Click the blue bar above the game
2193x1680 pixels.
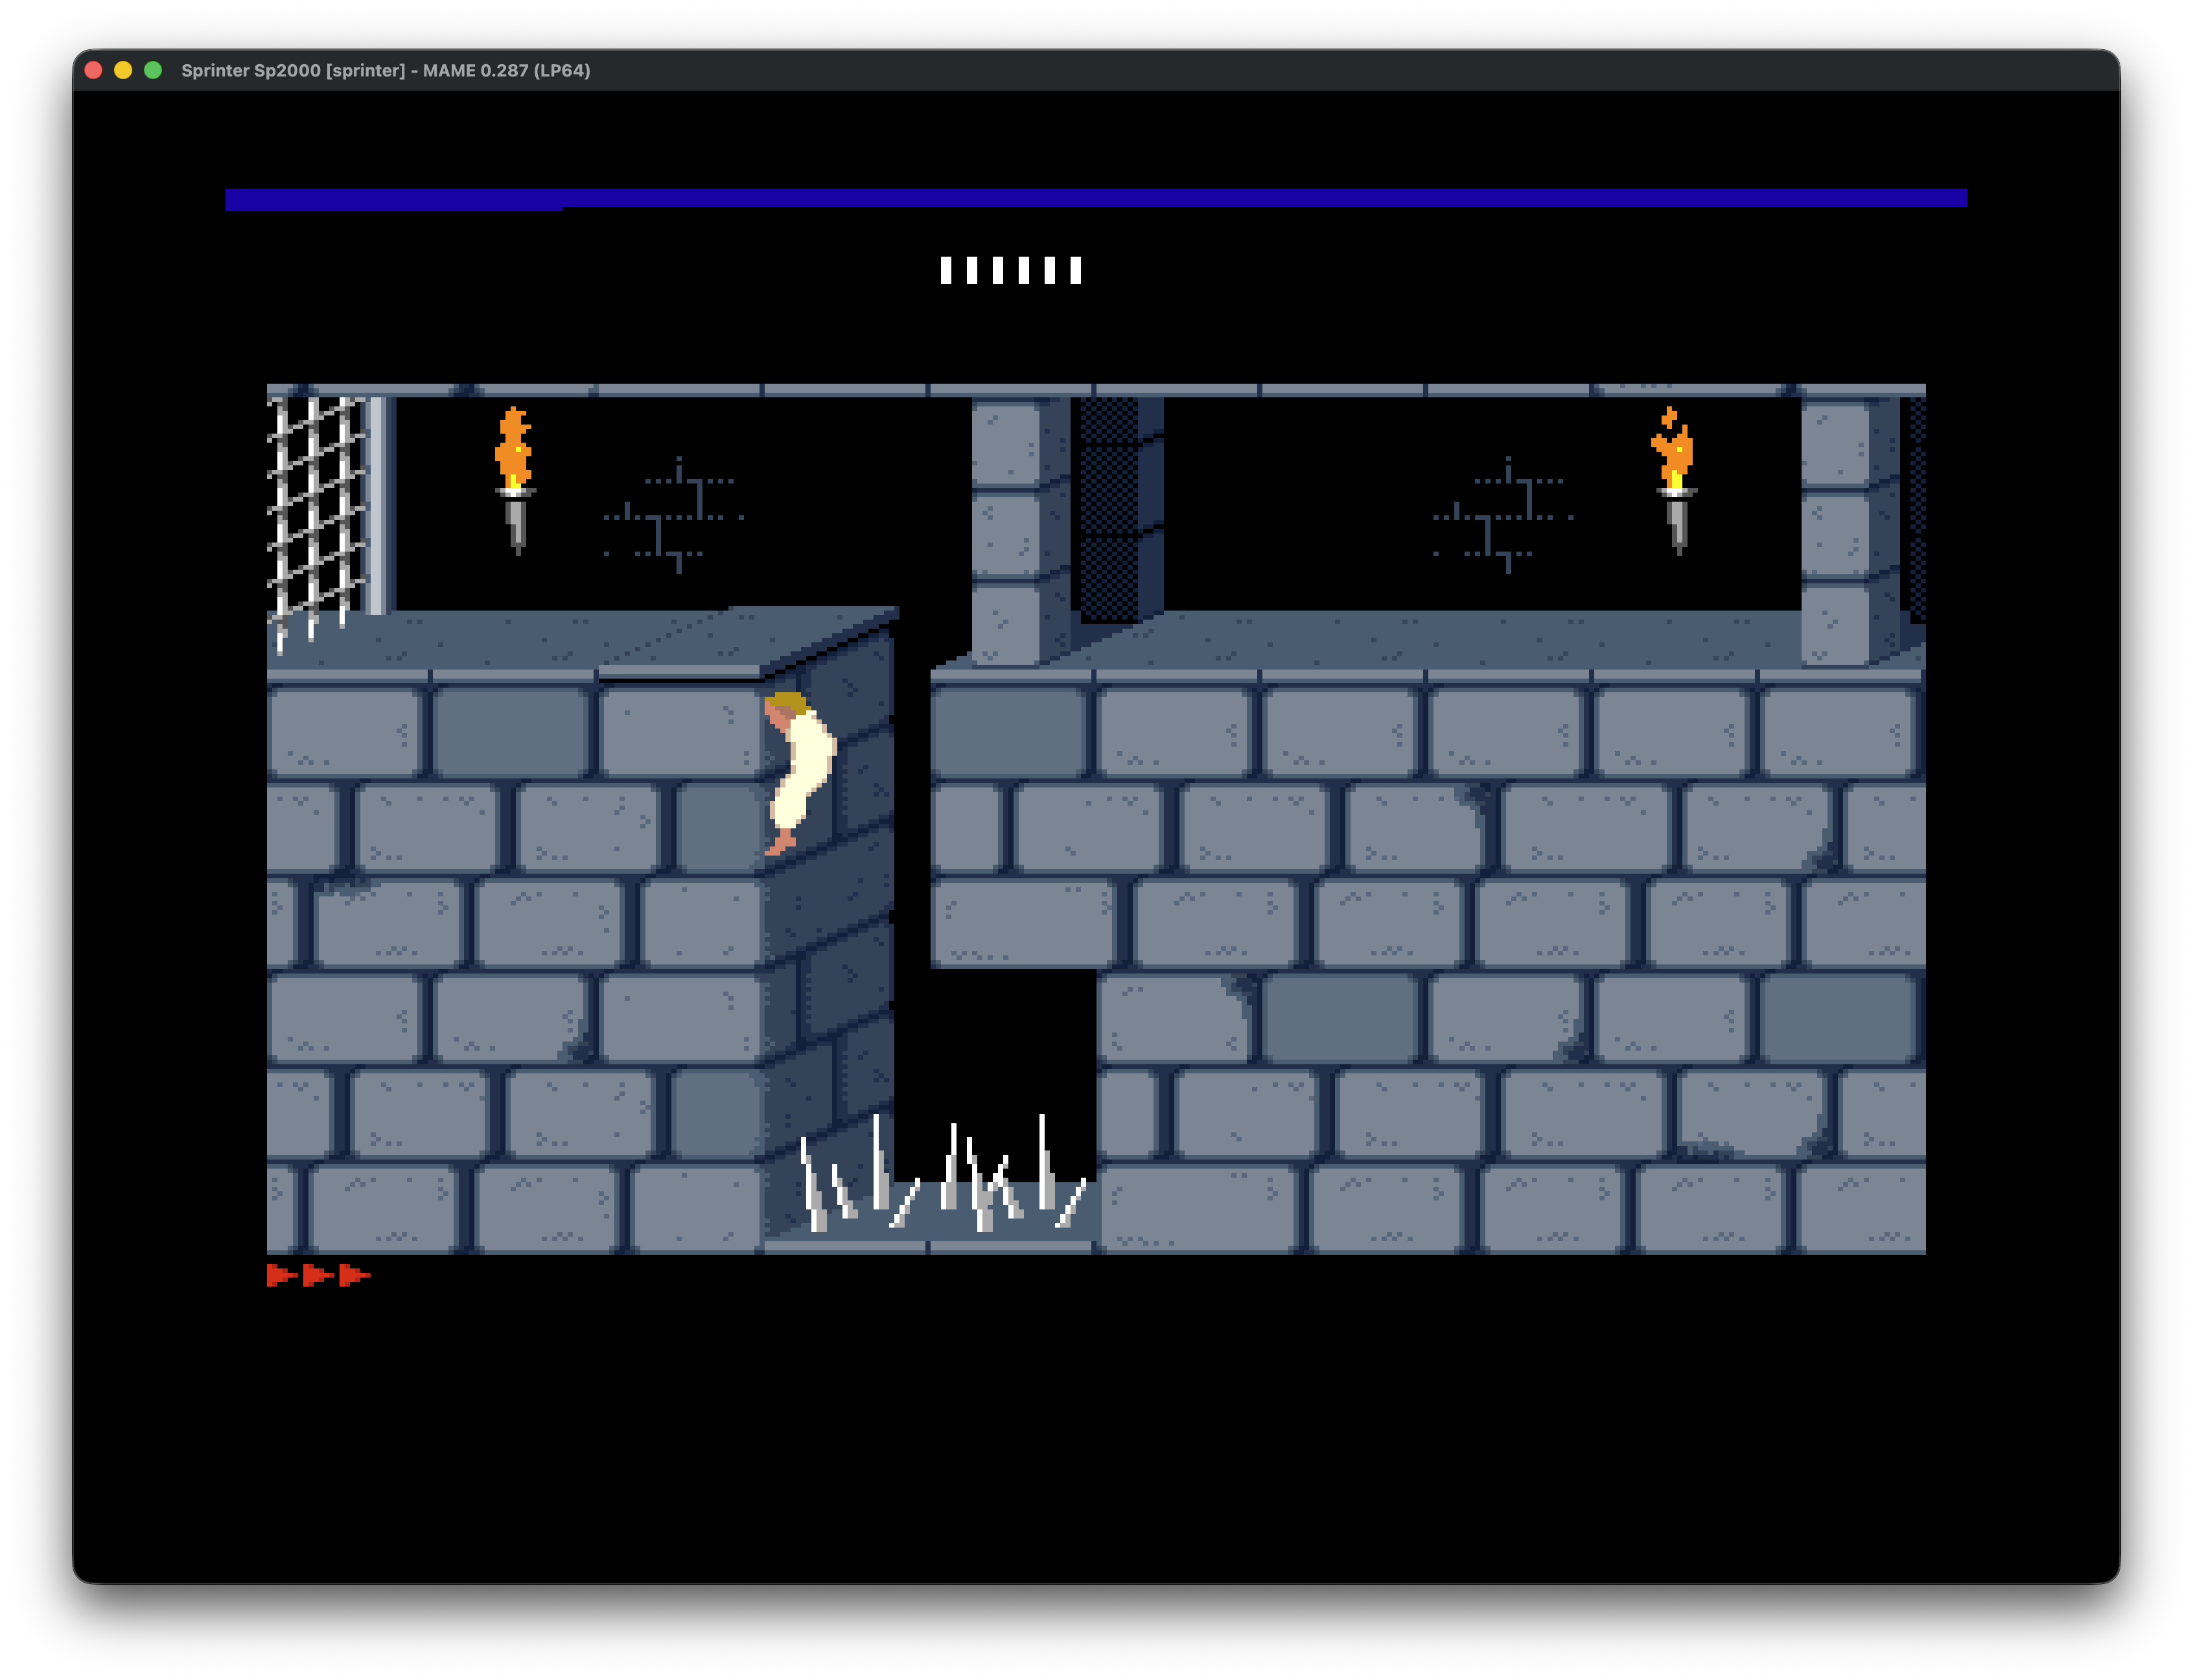click(1096, 199)
